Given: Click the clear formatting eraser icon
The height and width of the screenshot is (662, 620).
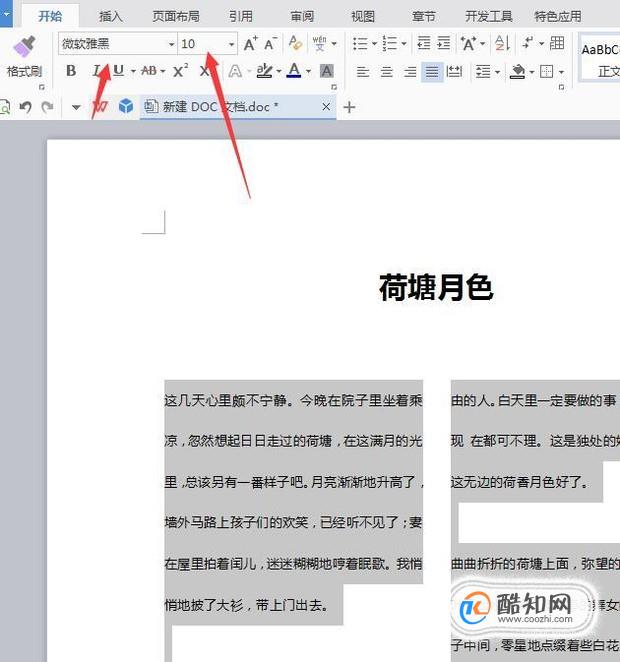Looking at the screenshot, I should 295,43.
